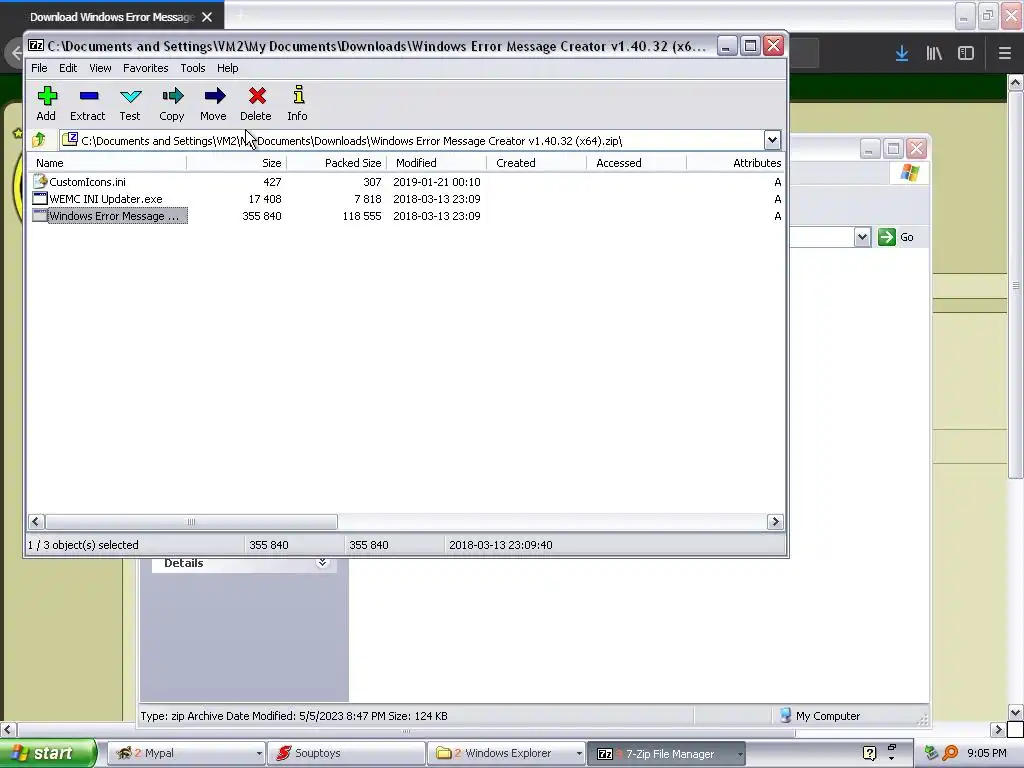Open browser downloads arrow icon
1024x768 pixels.
click(902, 53)
